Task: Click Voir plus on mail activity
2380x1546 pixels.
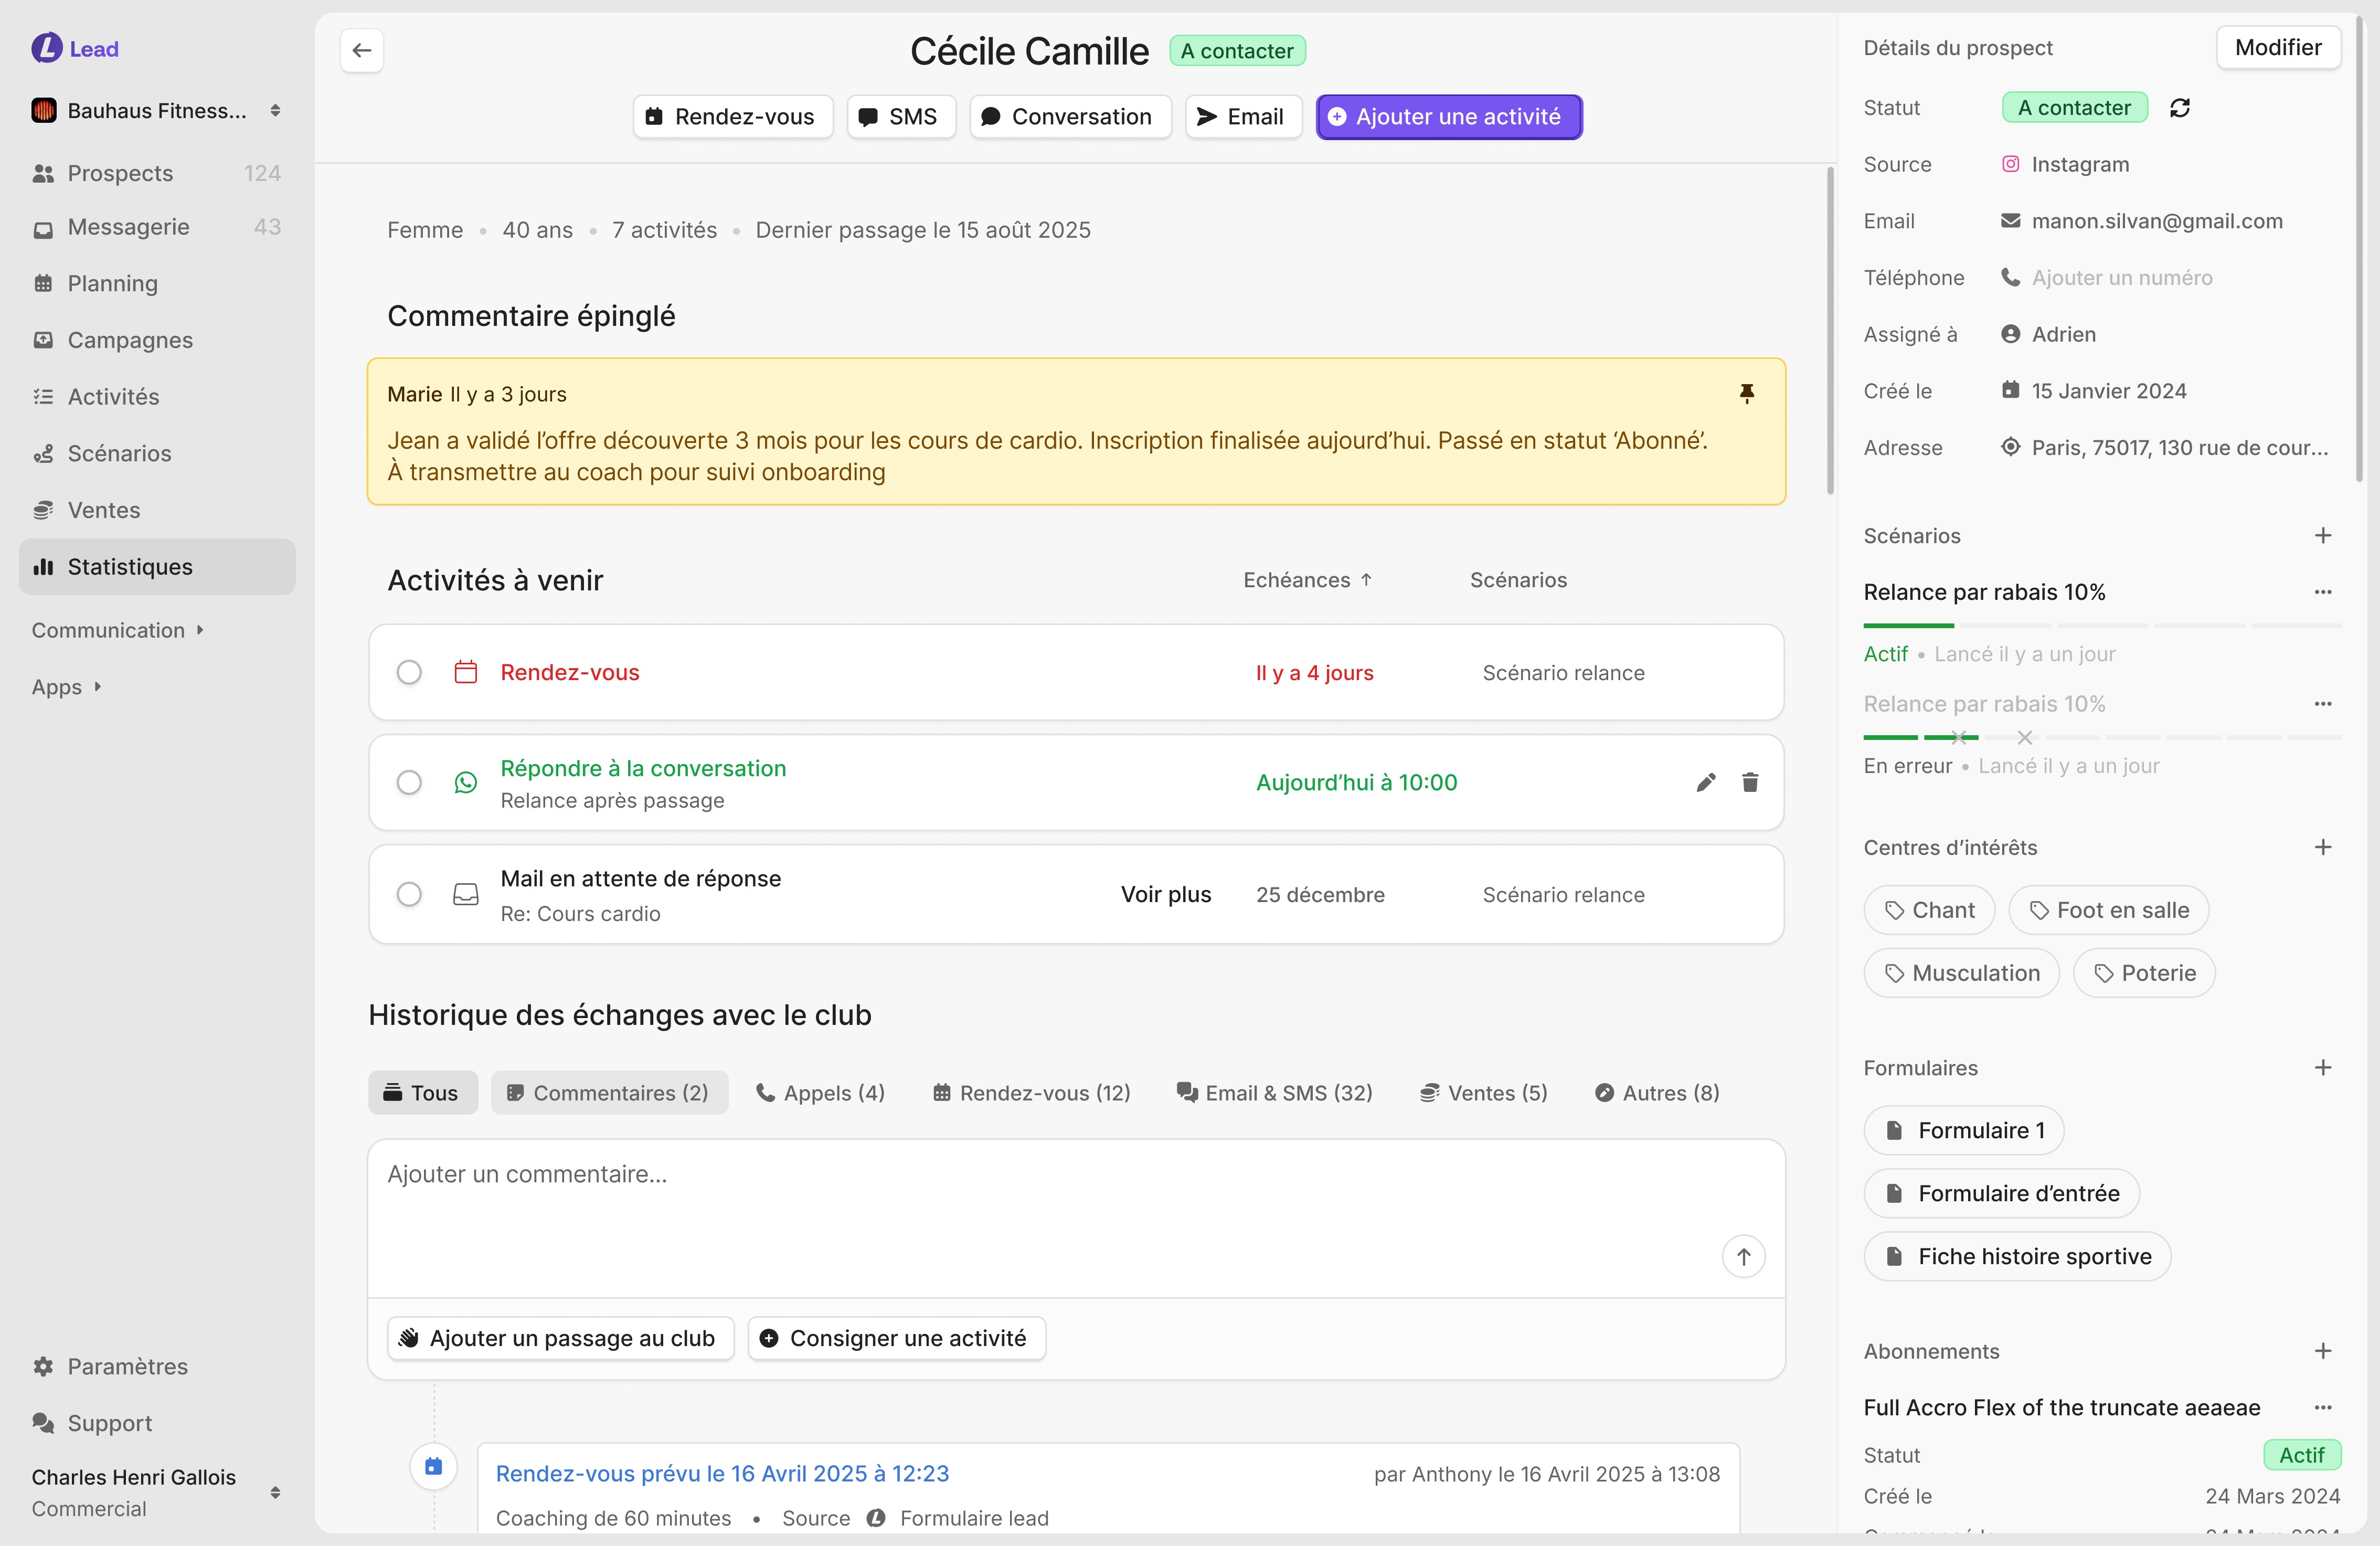Action: point(1165,894)
